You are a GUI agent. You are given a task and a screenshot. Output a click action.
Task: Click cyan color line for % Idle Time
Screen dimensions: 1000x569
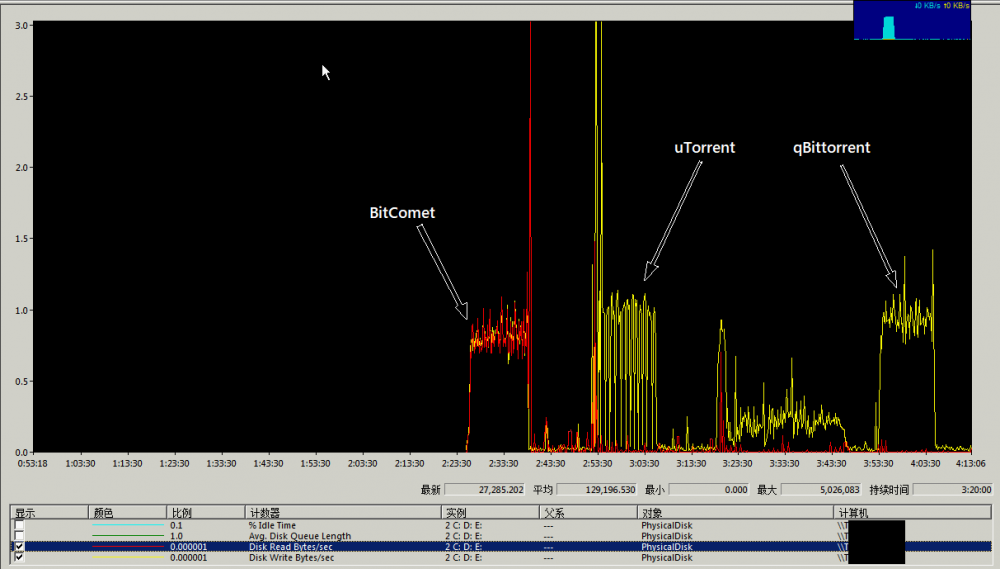pos(128,526)
